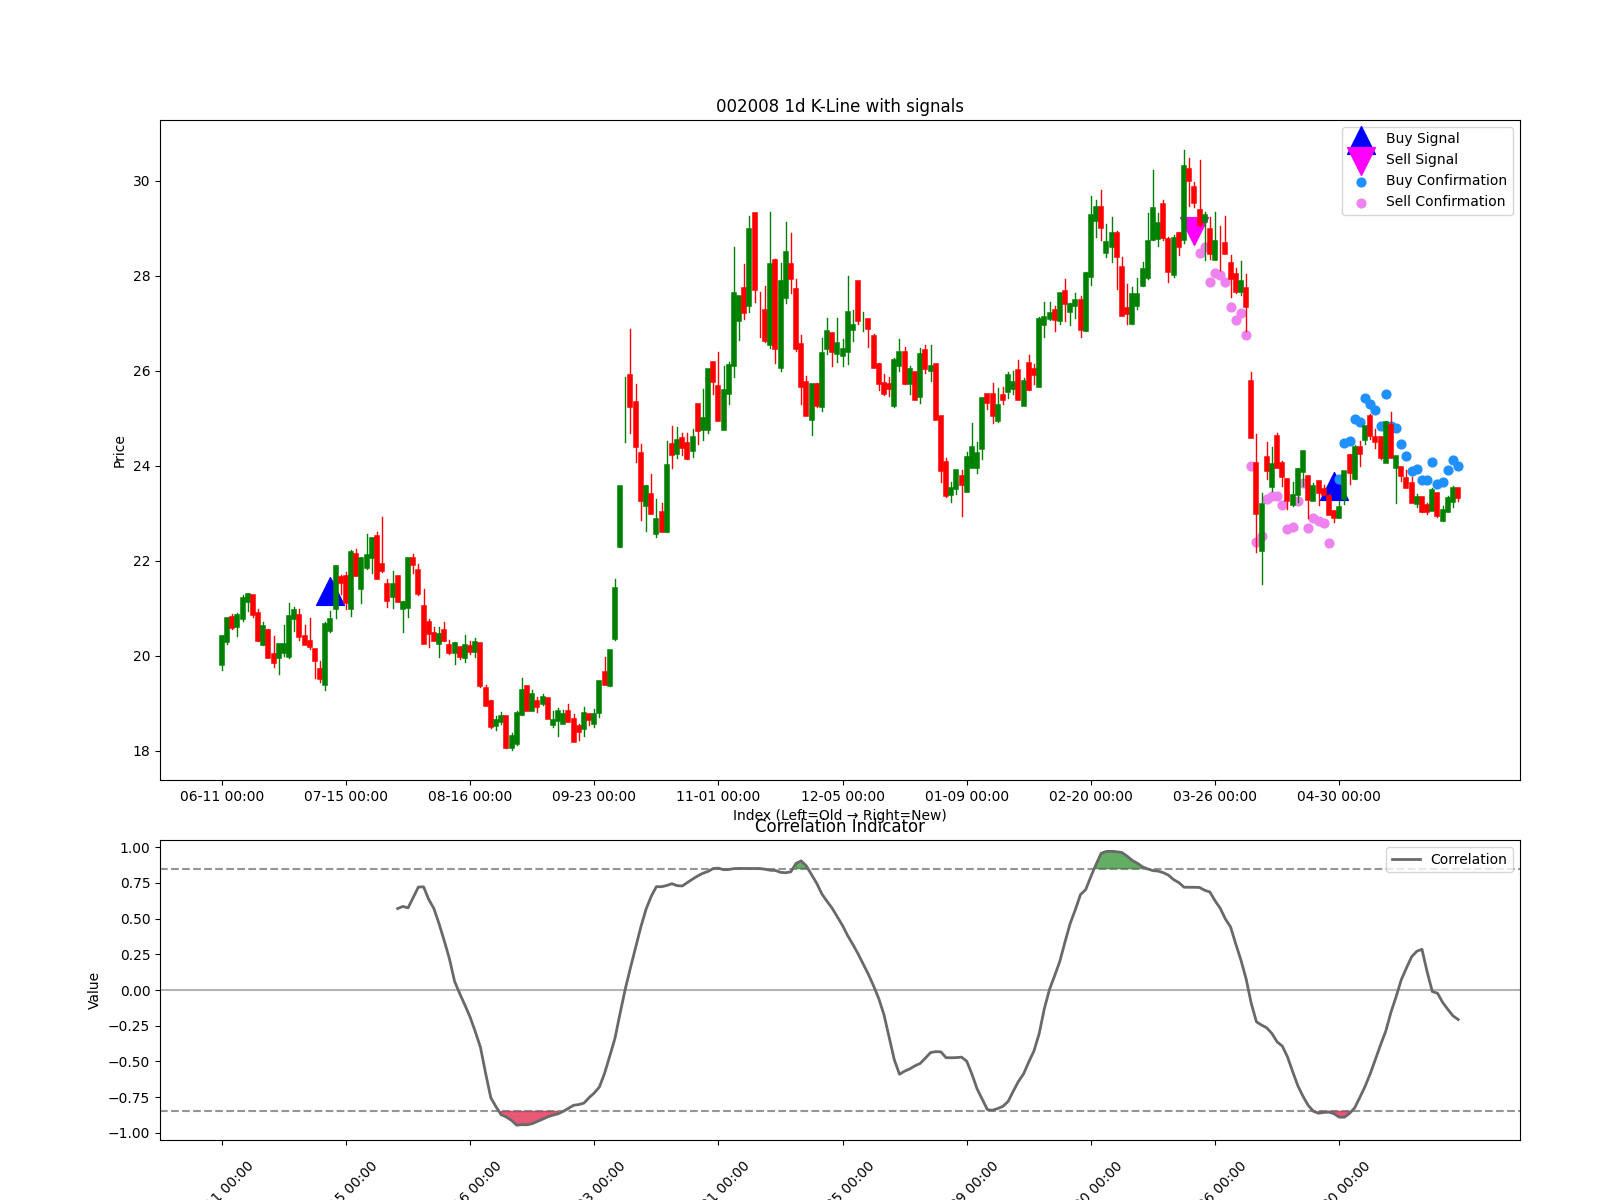Click the '01-09 00:00' date tick label
The height and width of the screenshot is (1200, 1600).
(x=967, y=796)
